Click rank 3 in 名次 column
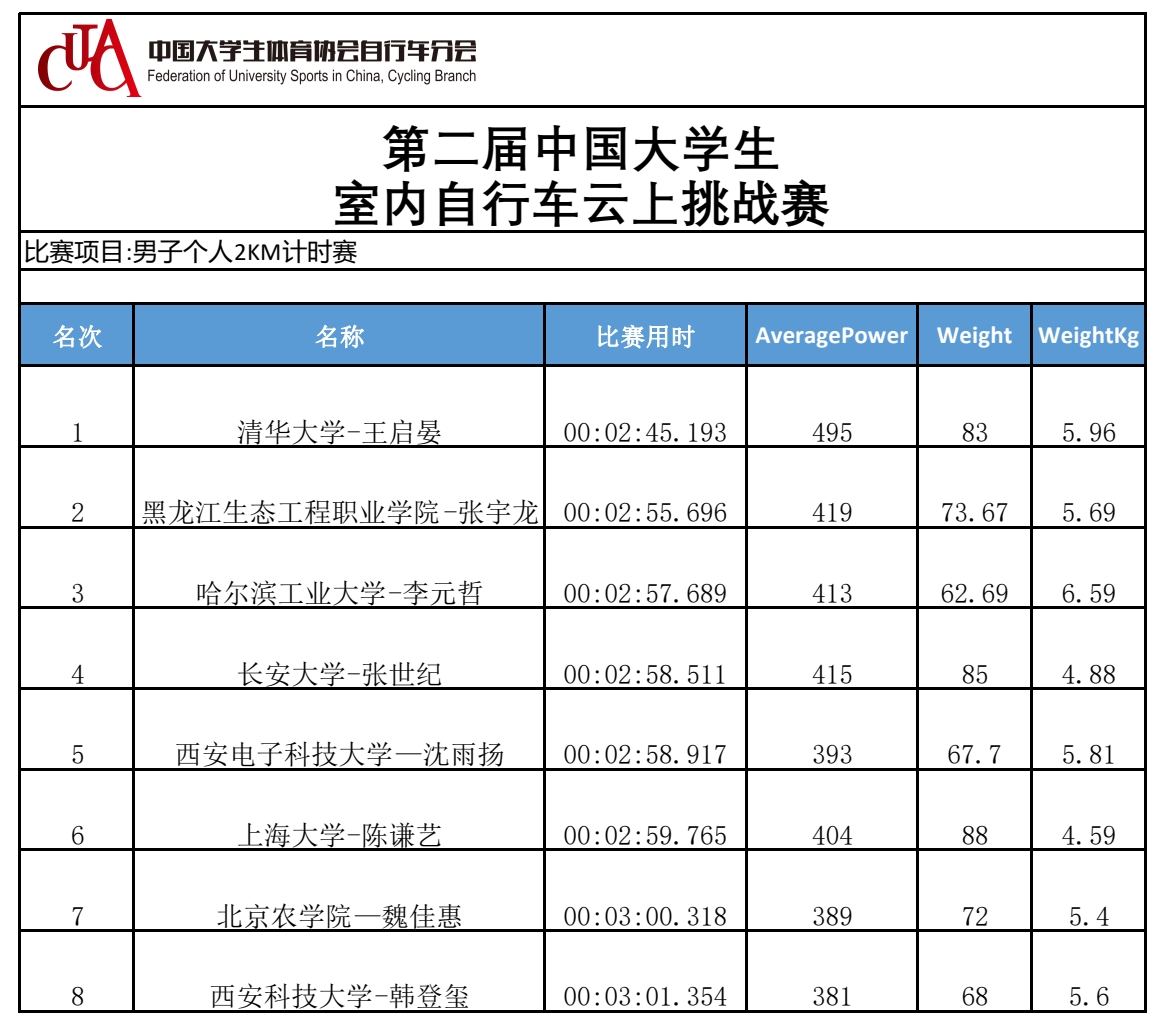This screenshot has height=1016, width=1165. pyautogui.click(x=77, y=594)
